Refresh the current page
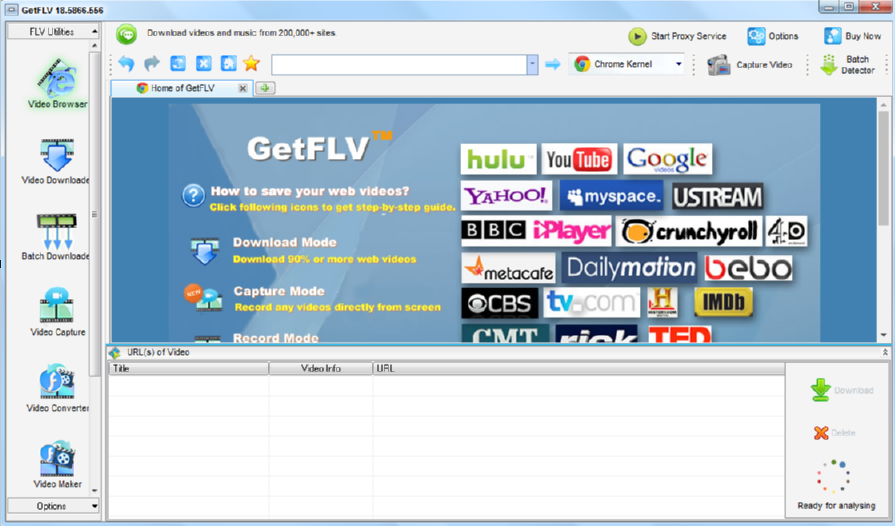Screen dimensions: 895x526 [178, 63]
